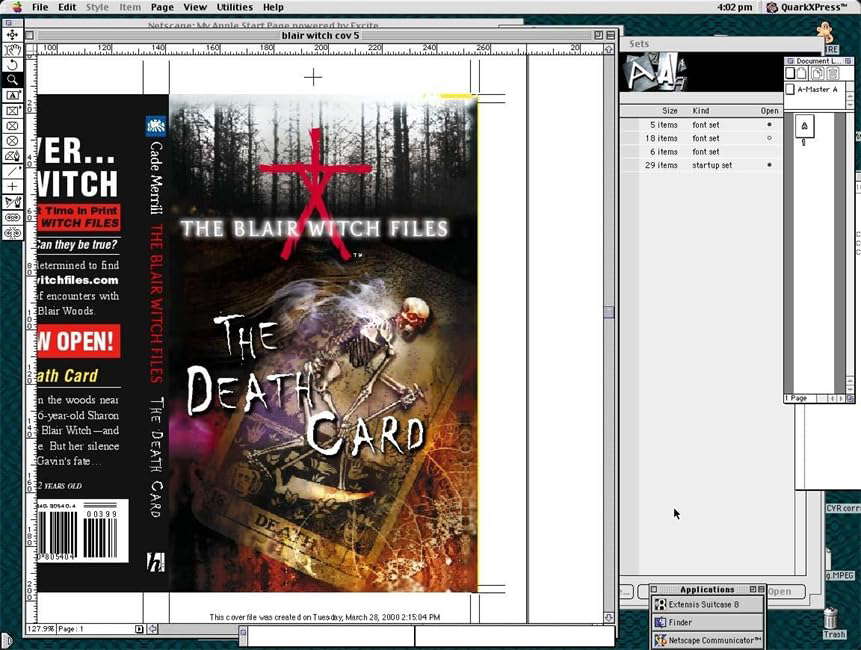Click the Sets window title
The image size is (861, 650).
[x=639, y=43]
